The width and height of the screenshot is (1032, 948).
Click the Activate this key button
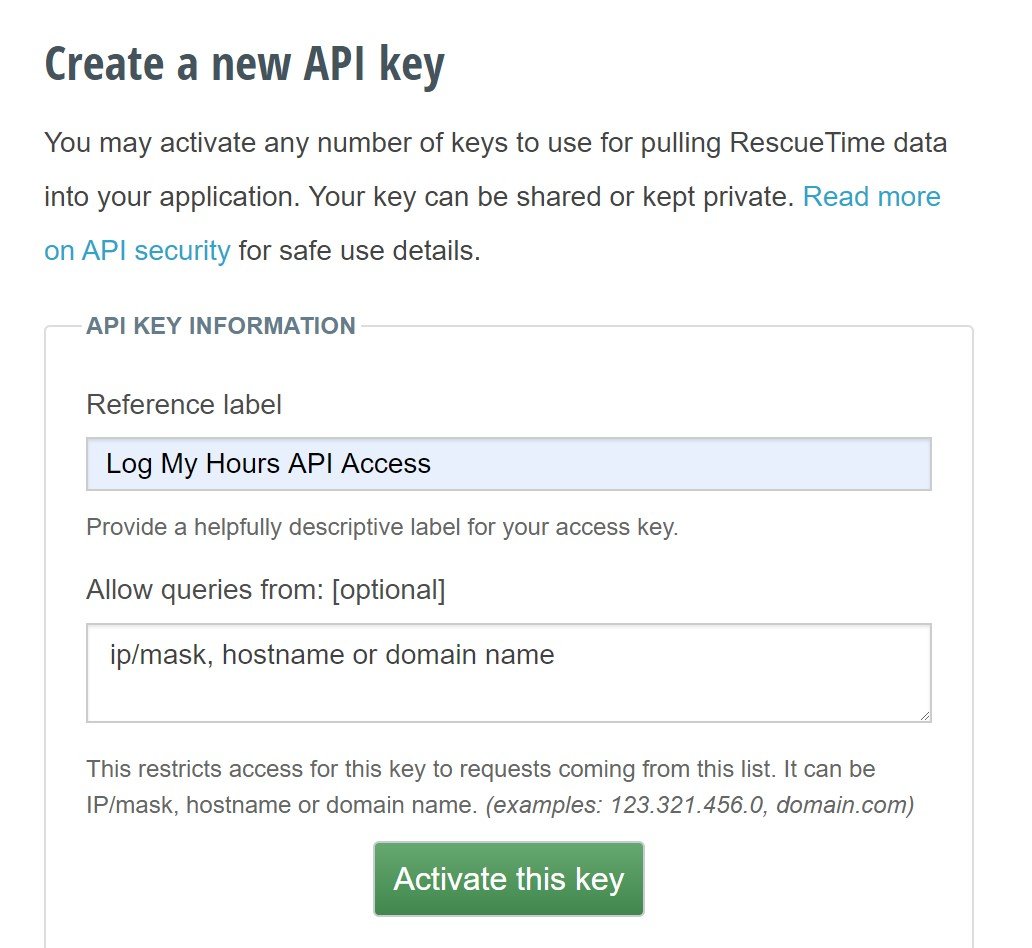[x=508, y=879]
